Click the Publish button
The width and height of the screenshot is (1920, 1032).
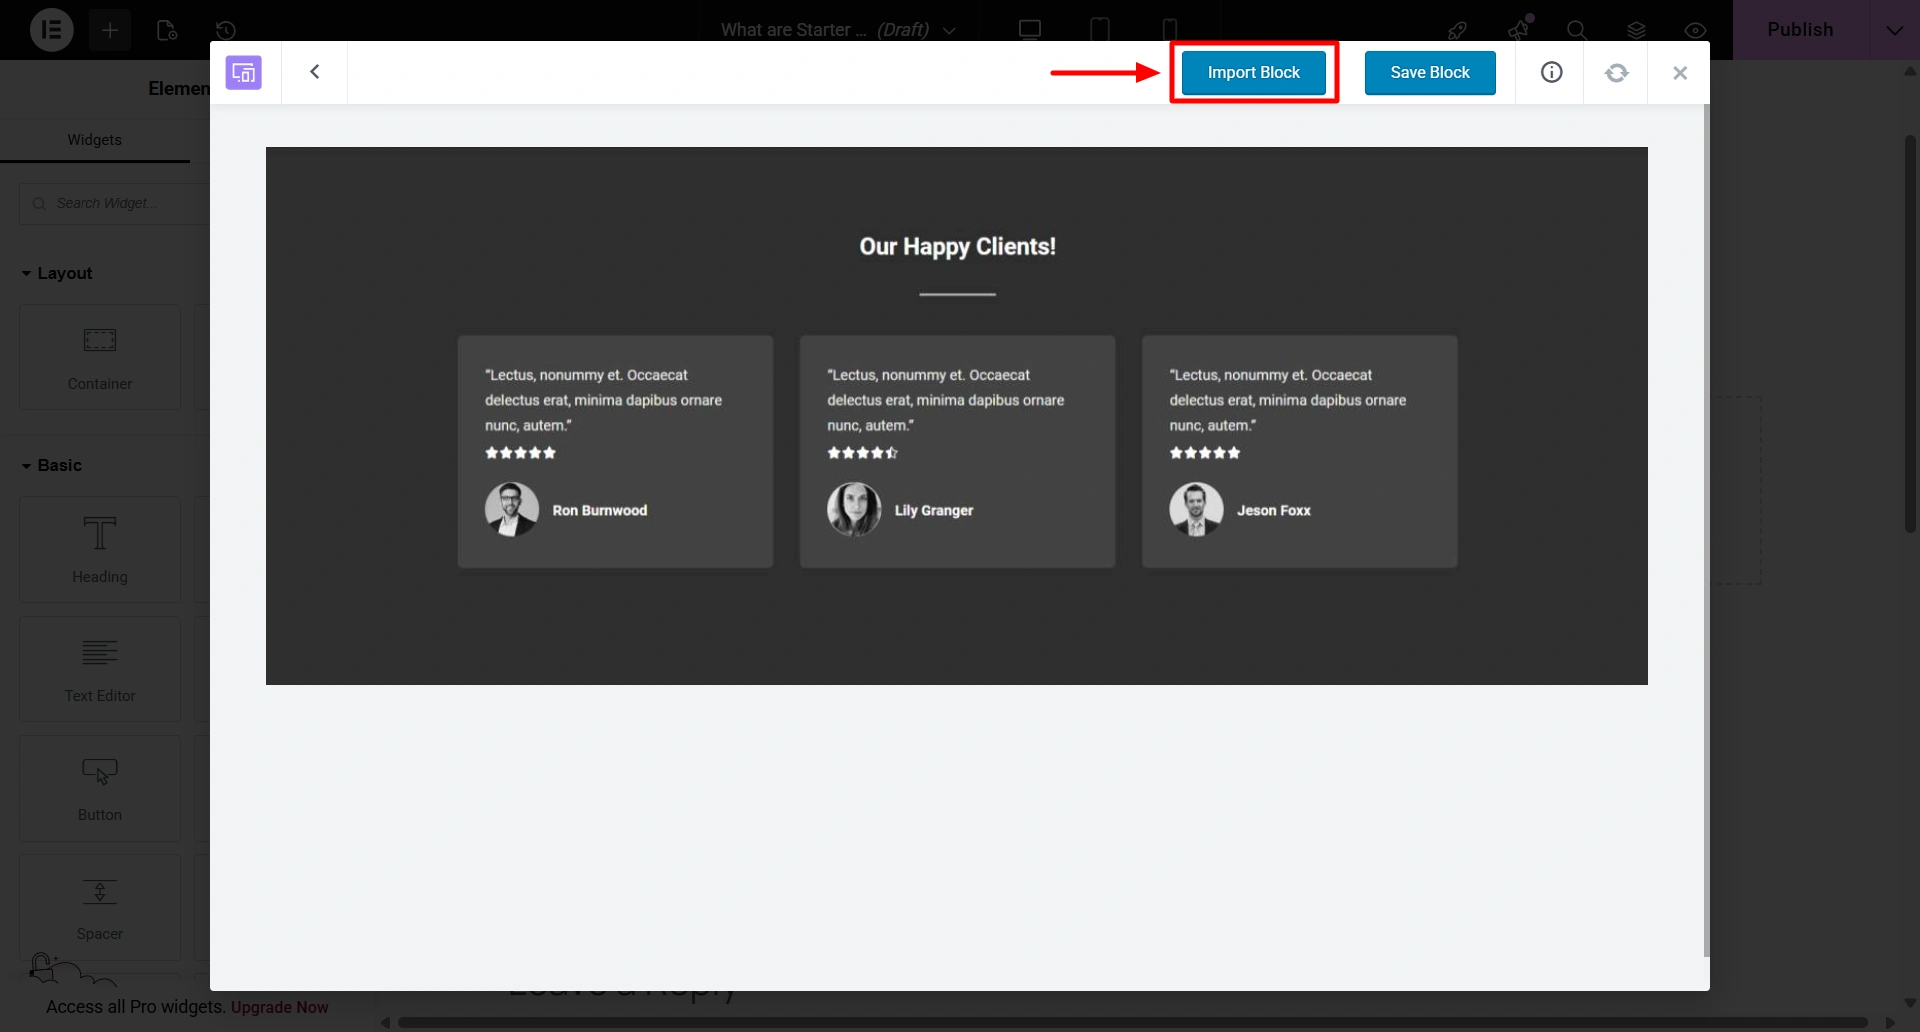coord(1800,30)
